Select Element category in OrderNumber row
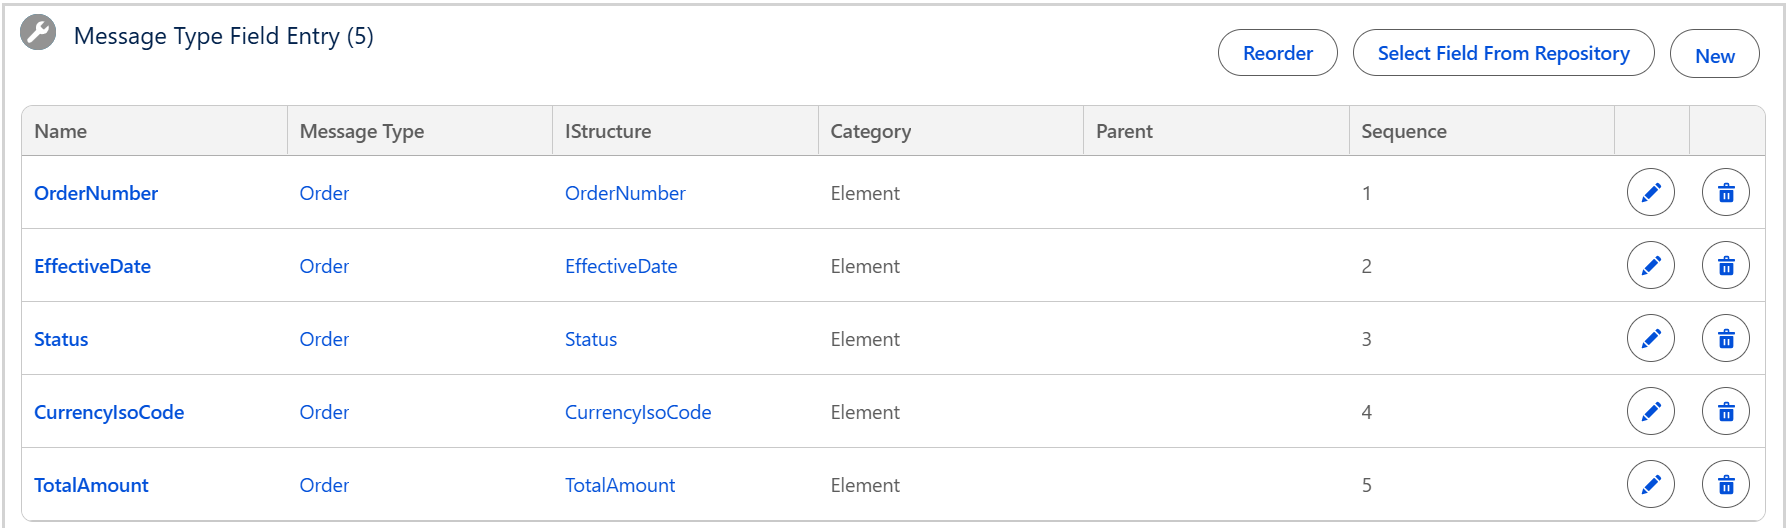 [865, 193]
